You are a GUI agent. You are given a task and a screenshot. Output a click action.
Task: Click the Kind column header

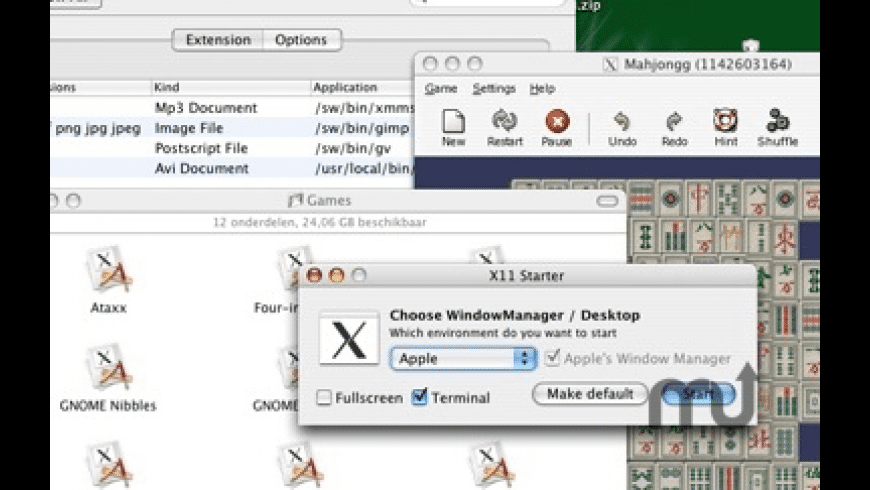coord(230,87)
